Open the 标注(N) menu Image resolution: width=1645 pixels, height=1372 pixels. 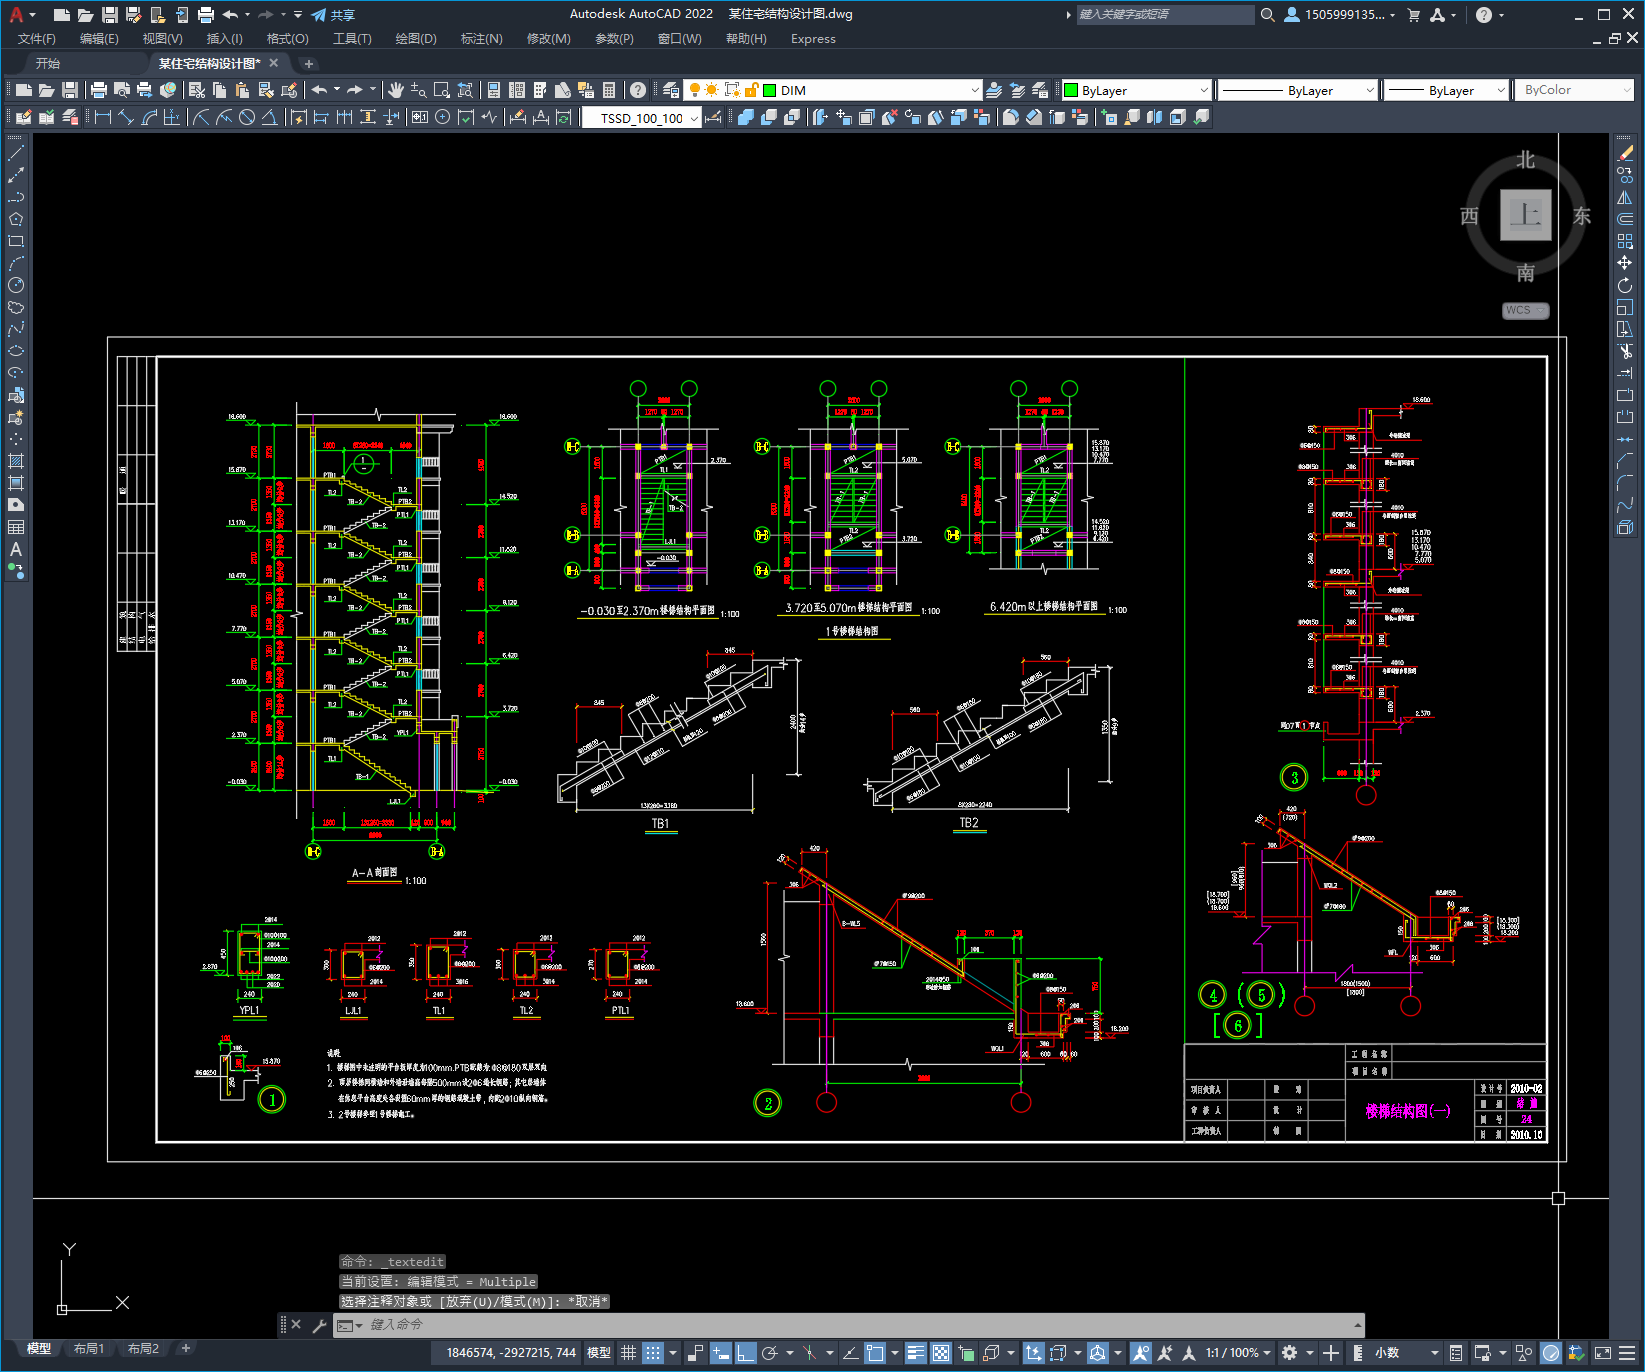coord(481,39)
